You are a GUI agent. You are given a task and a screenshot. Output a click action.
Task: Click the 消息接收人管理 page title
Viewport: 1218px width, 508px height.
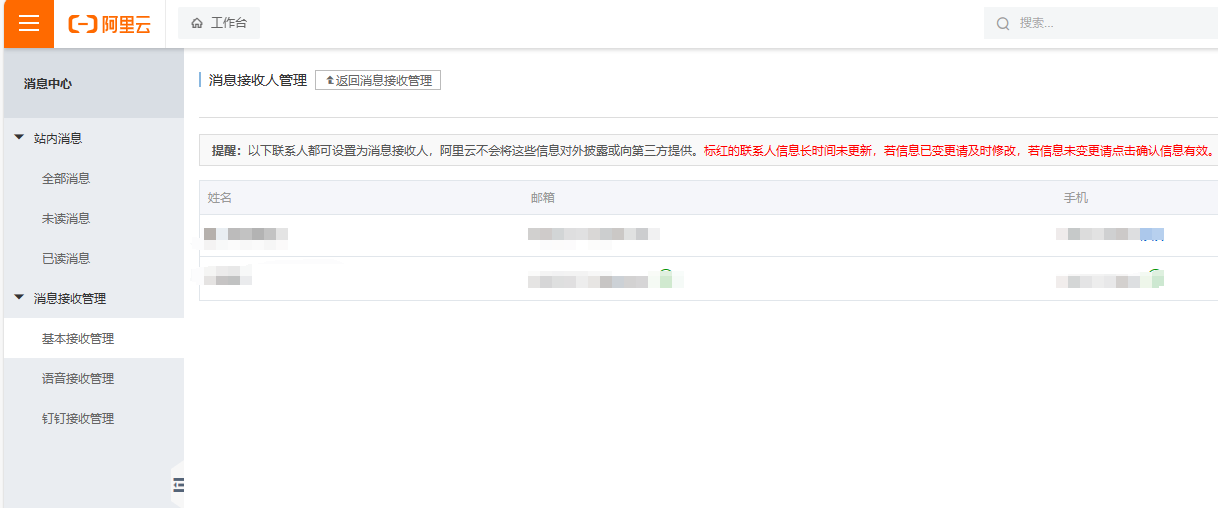(258, 80)
